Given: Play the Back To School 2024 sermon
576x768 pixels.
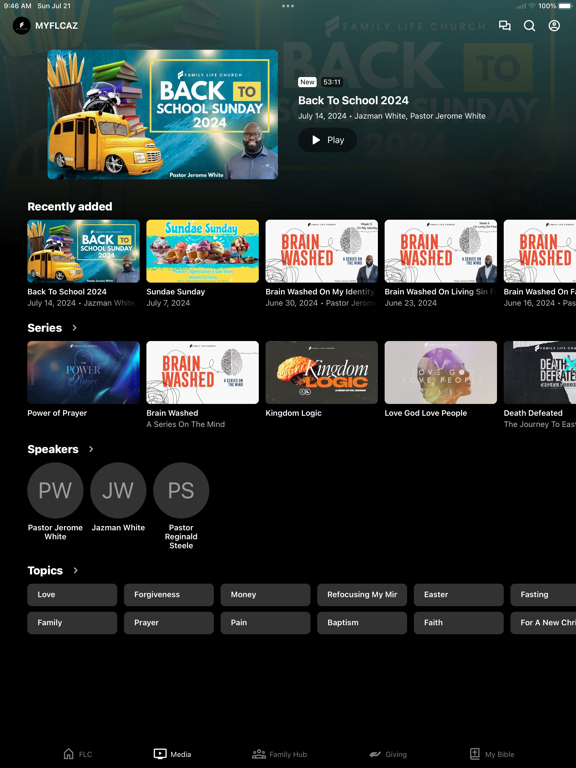Looking at the screenshot, I should [x=328, y=140].
